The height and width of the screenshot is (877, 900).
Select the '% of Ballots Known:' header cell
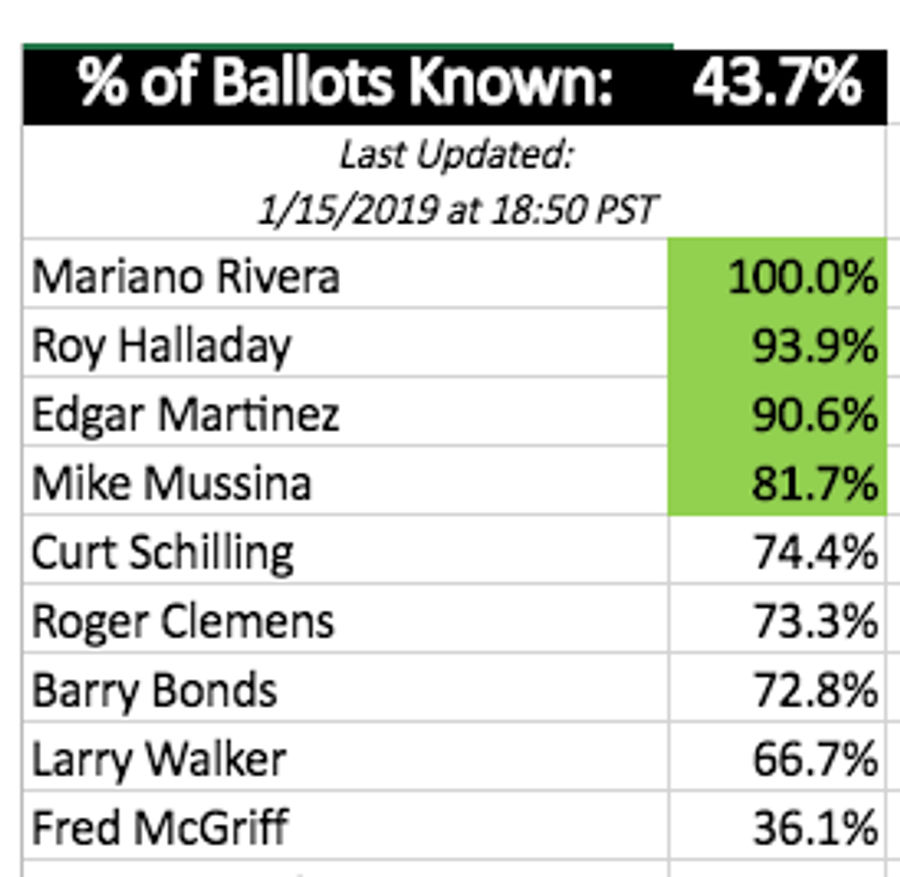click(346, 84)
